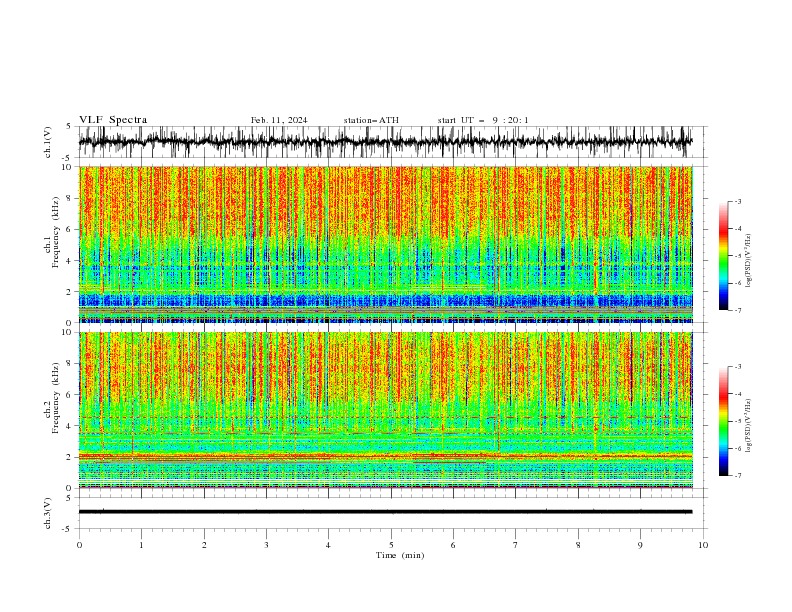Click time axis tick label "1"
This screenshot has height=612, width=792.
pyautogui.click(x=141, y=545)
